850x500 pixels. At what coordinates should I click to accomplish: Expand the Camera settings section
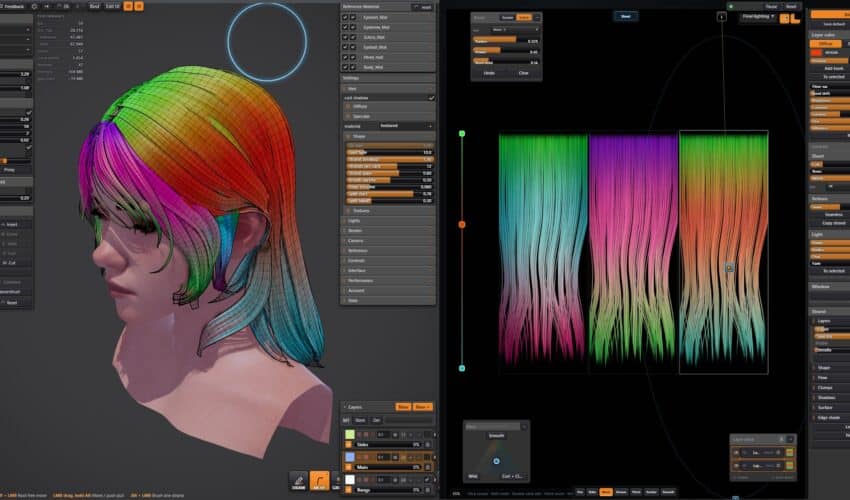(x=388, y=241)
